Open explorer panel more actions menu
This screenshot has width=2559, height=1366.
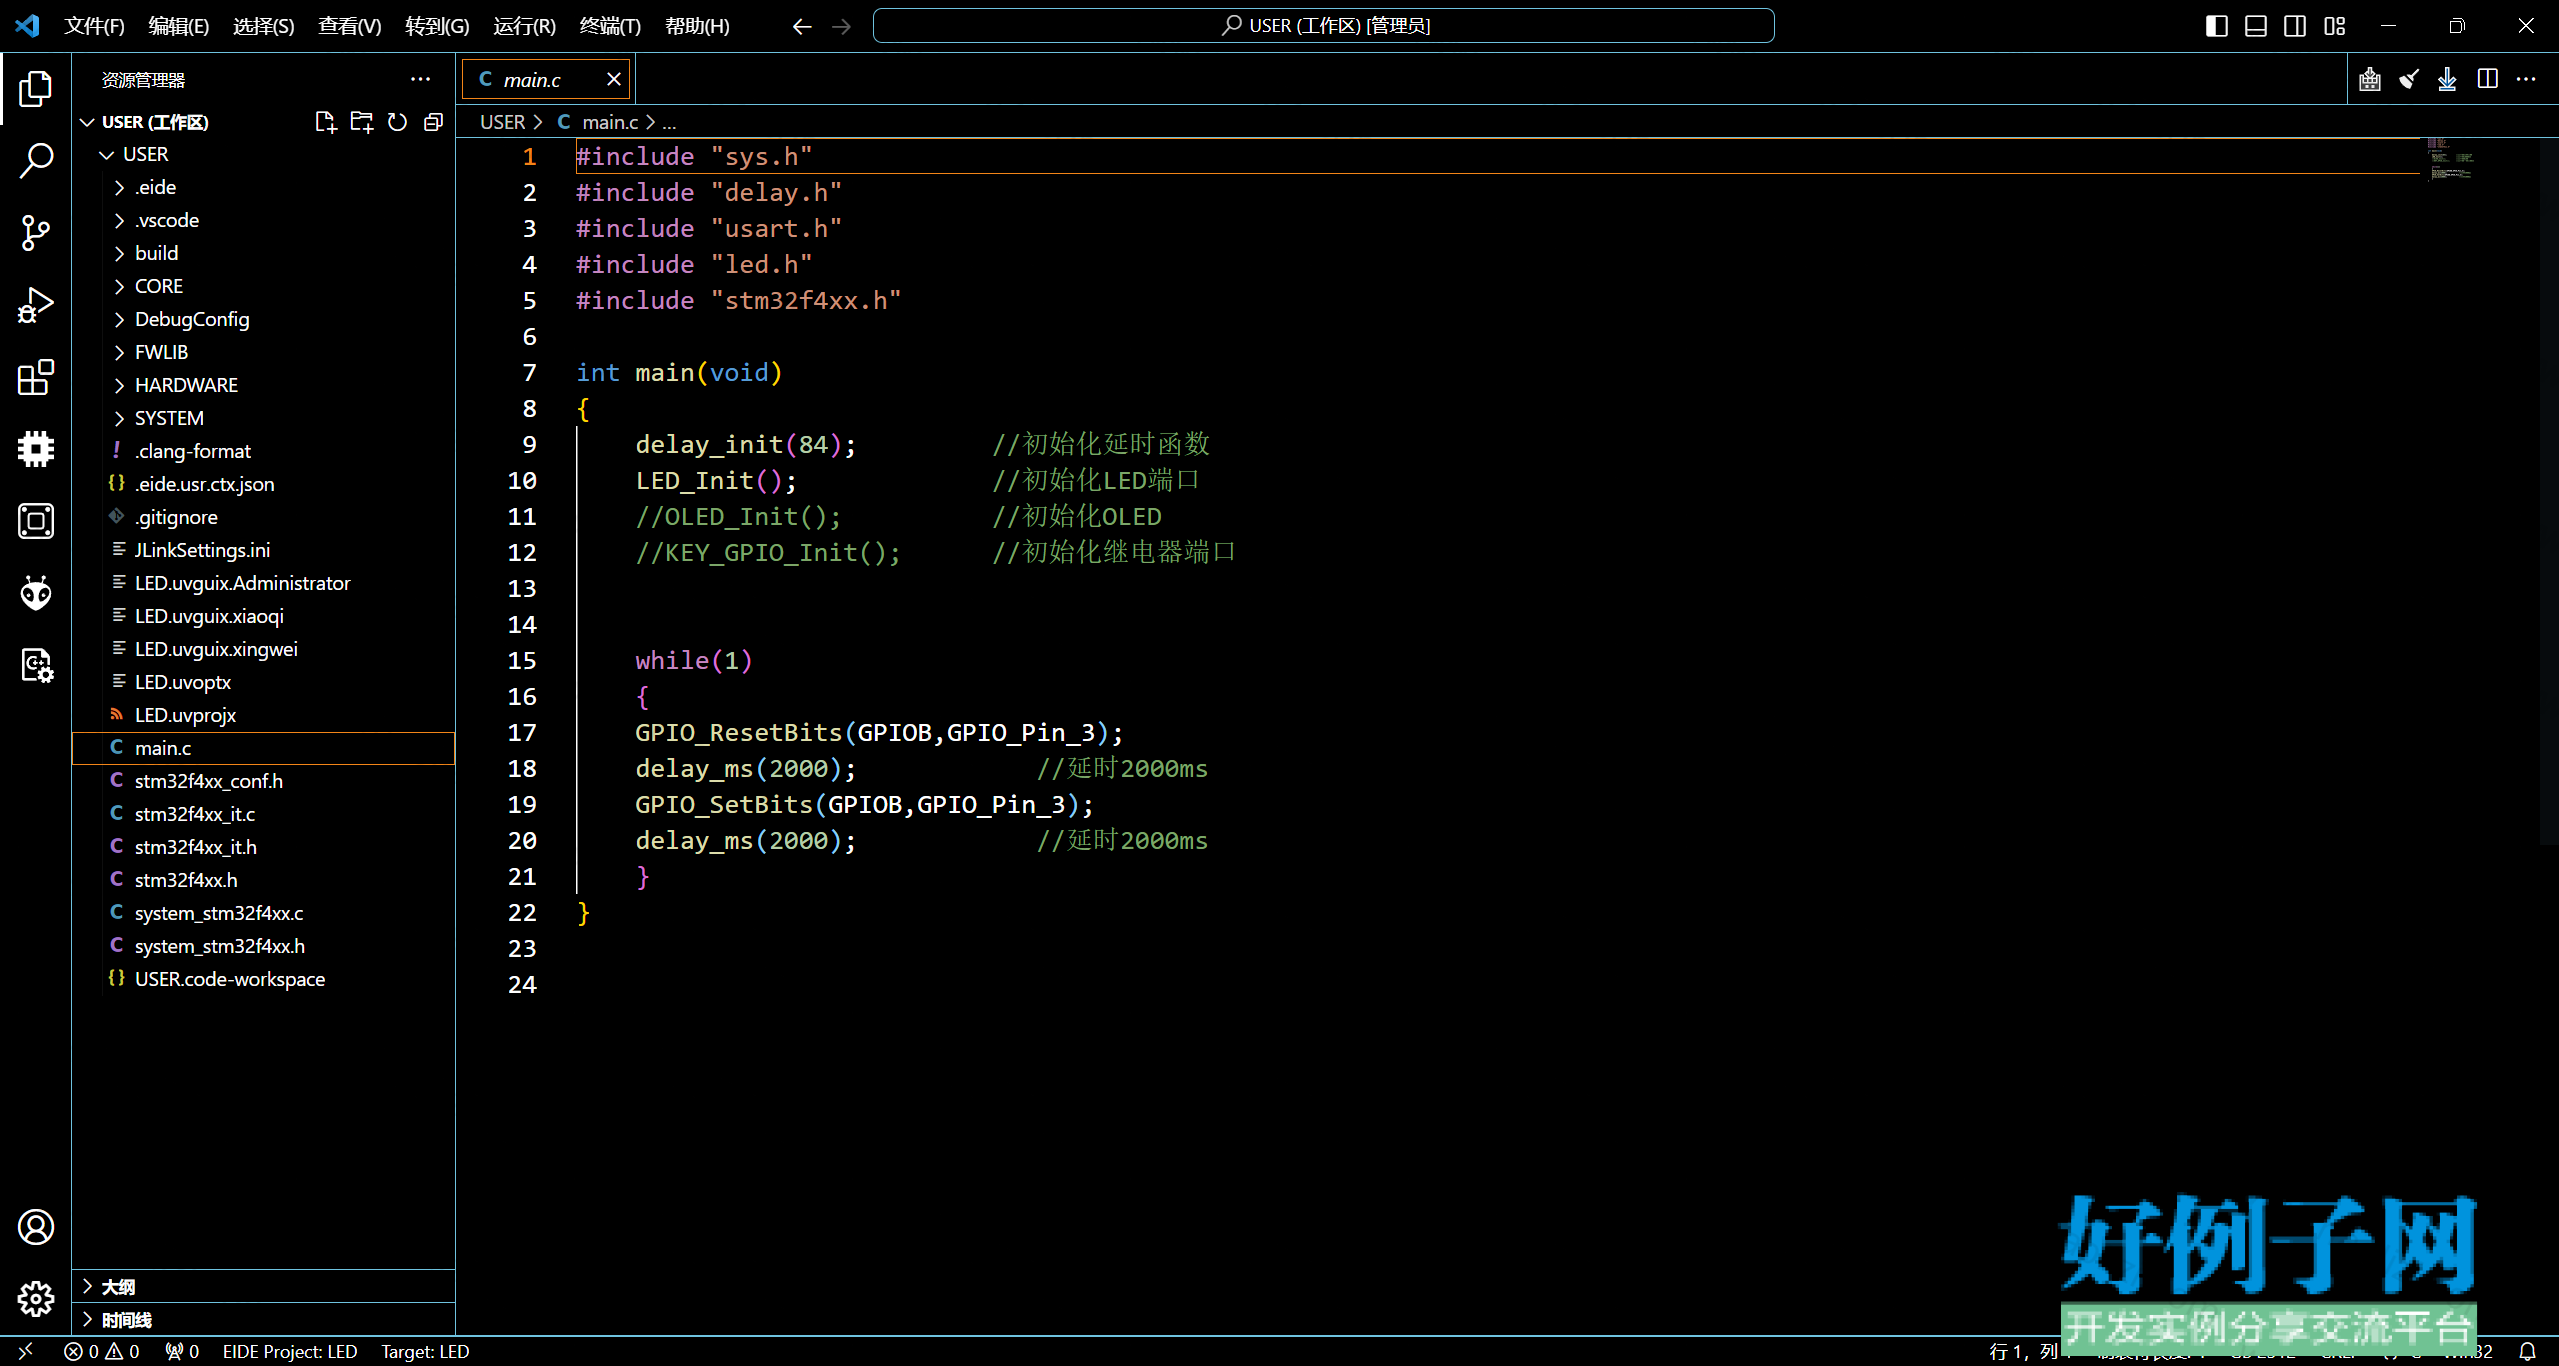coord(420,79)
